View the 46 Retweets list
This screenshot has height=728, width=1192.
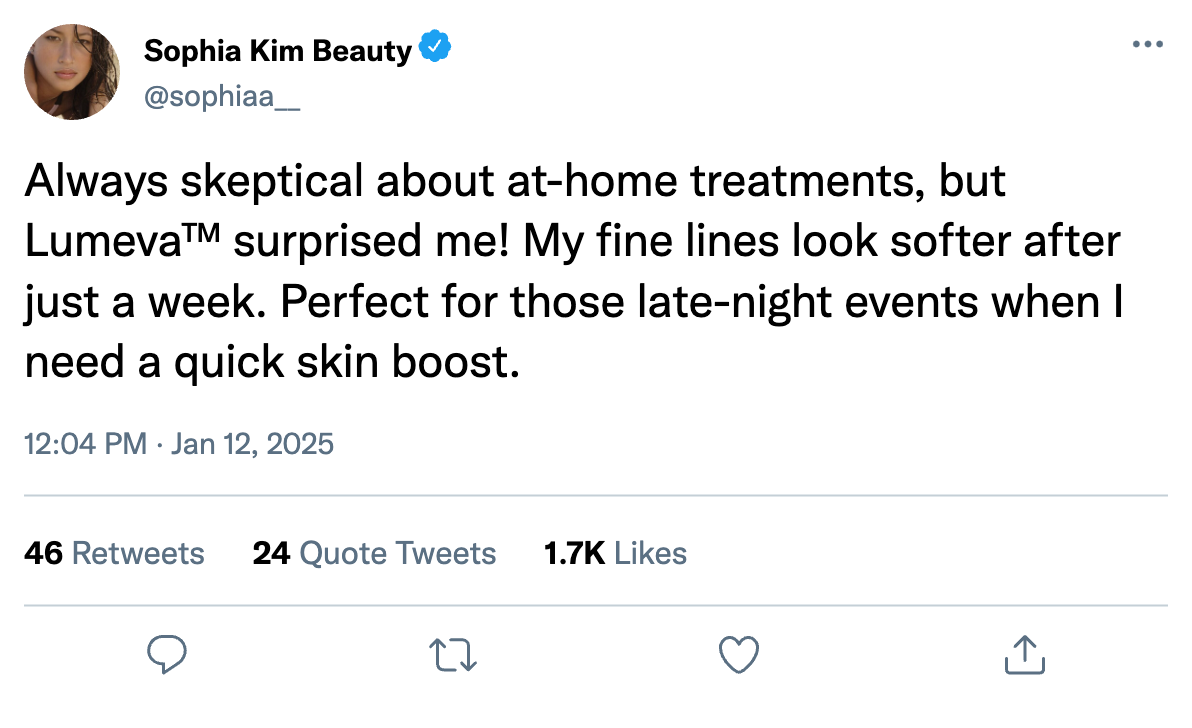114,553
